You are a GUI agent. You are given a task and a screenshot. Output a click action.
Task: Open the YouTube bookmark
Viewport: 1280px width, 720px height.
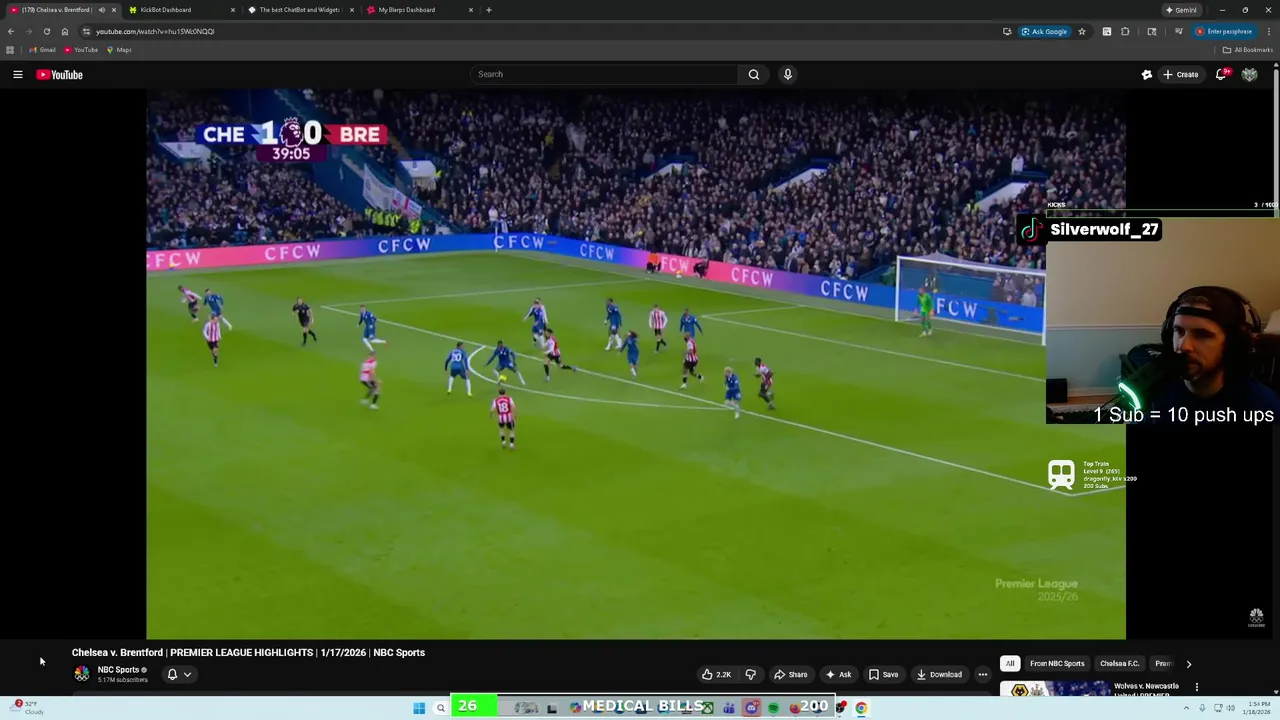tap(81, 50)
